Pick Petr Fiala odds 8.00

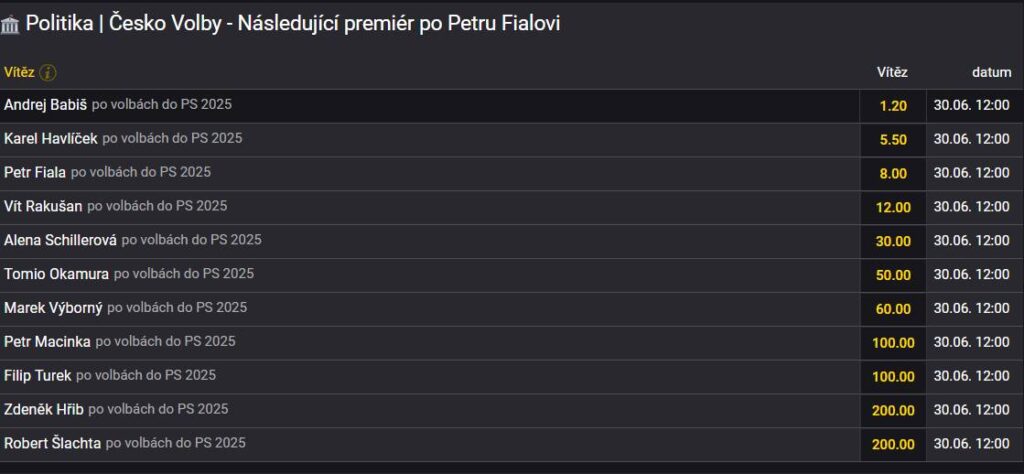pos(892,173)
